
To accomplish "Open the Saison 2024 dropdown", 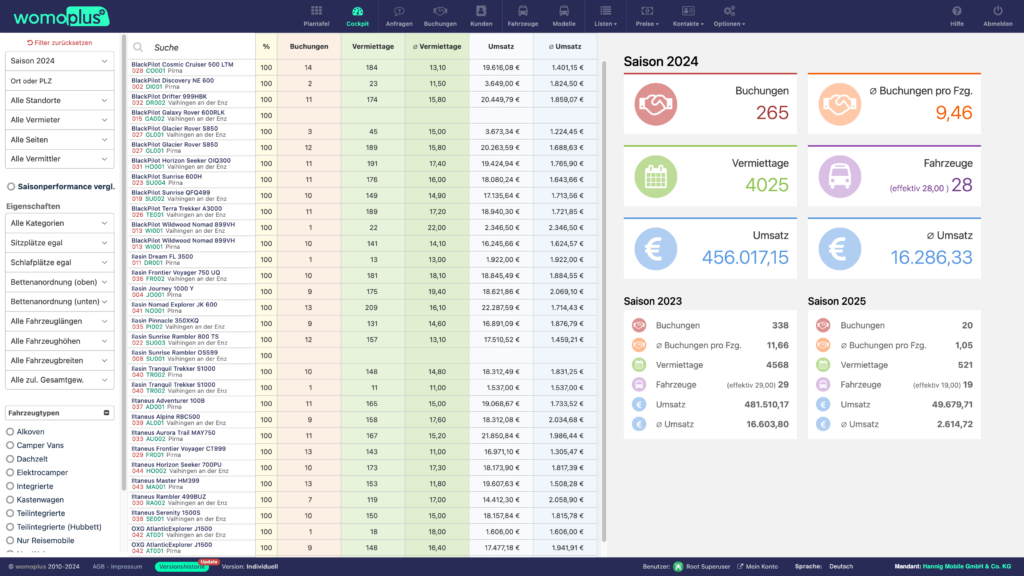I will coord(59,61).
